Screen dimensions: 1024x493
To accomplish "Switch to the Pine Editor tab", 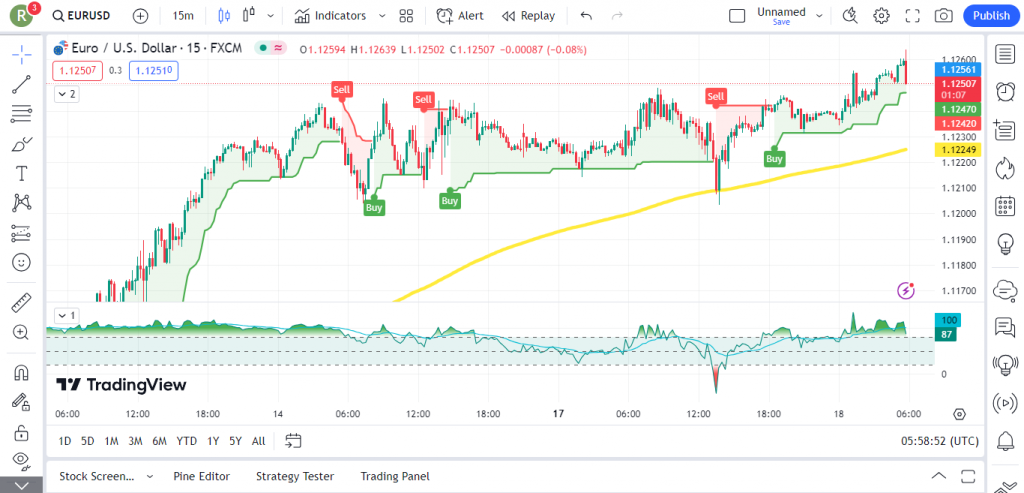I will [x=202, y=476].
